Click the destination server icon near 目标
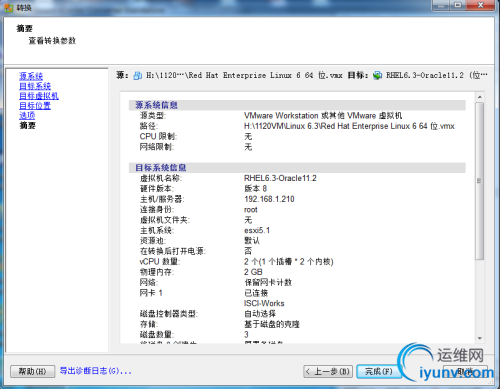The width and height of the screenshot is (500, 389). click(x=377, y=76)
